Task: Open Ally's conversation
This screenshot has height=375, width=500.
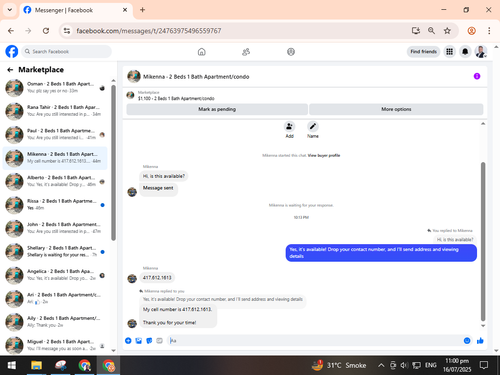Action: point(55,322)
